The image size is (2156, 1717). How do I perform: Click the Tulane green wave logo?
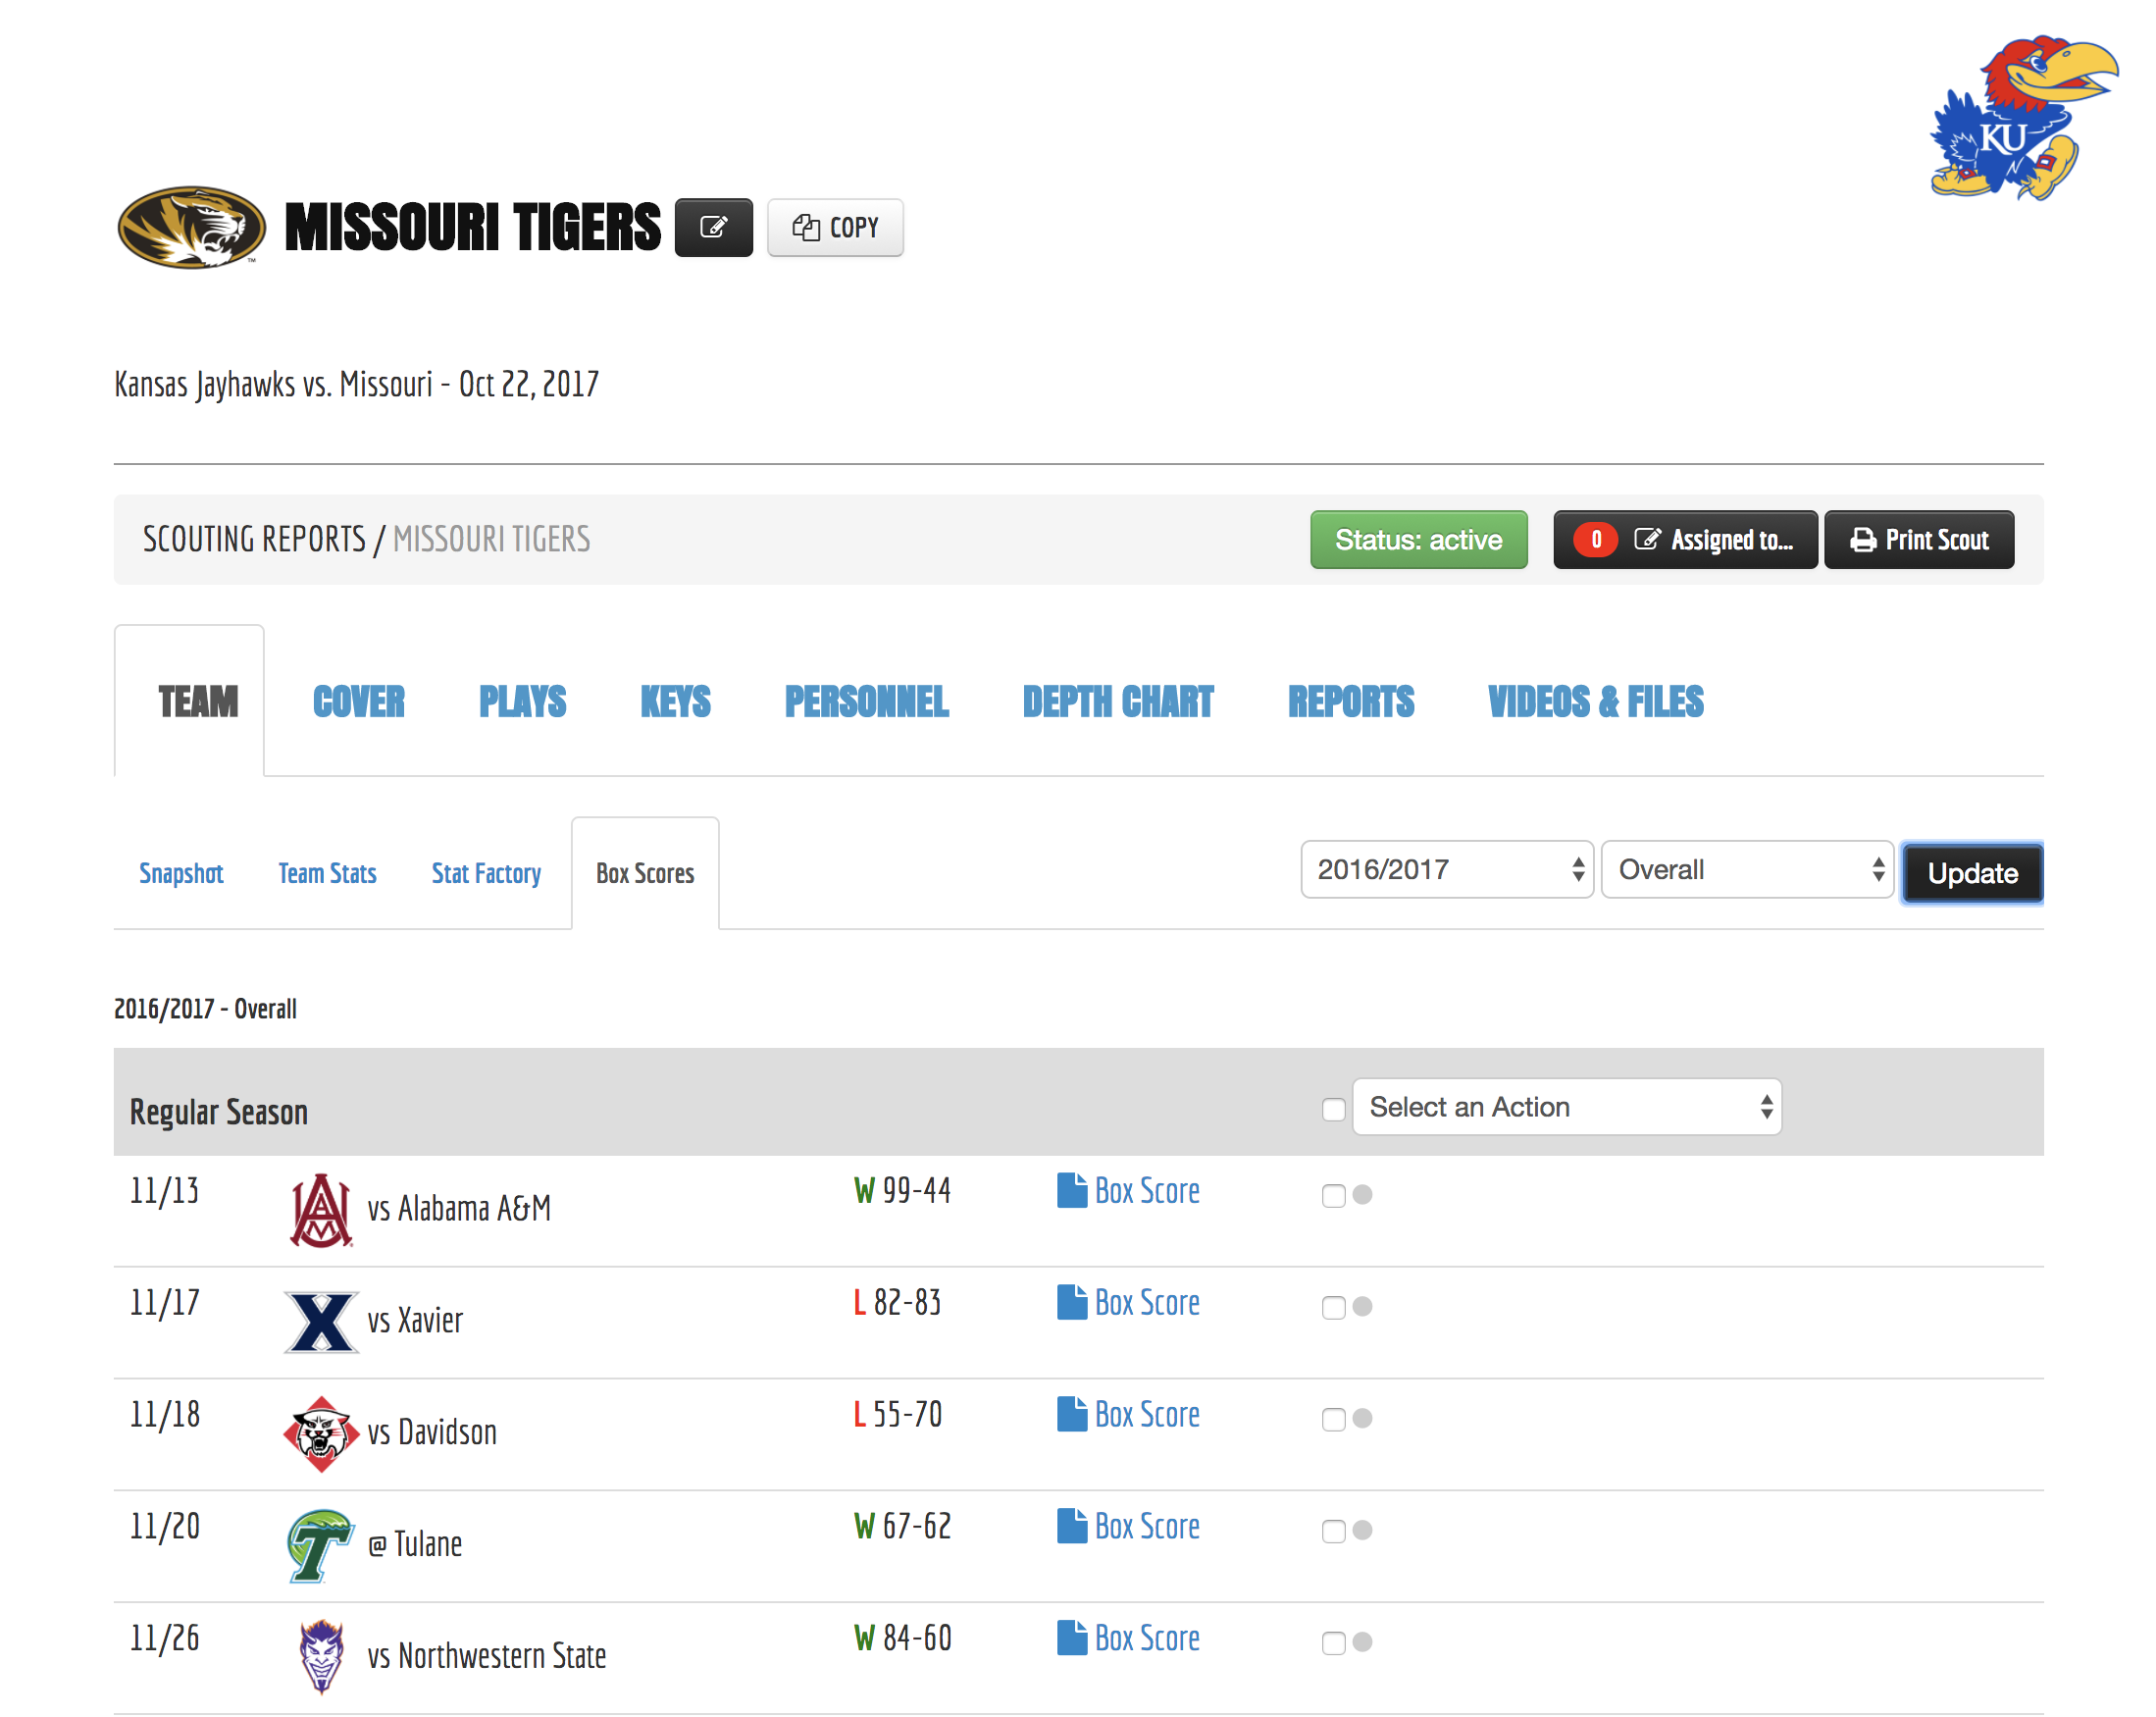click(320, 1545)
